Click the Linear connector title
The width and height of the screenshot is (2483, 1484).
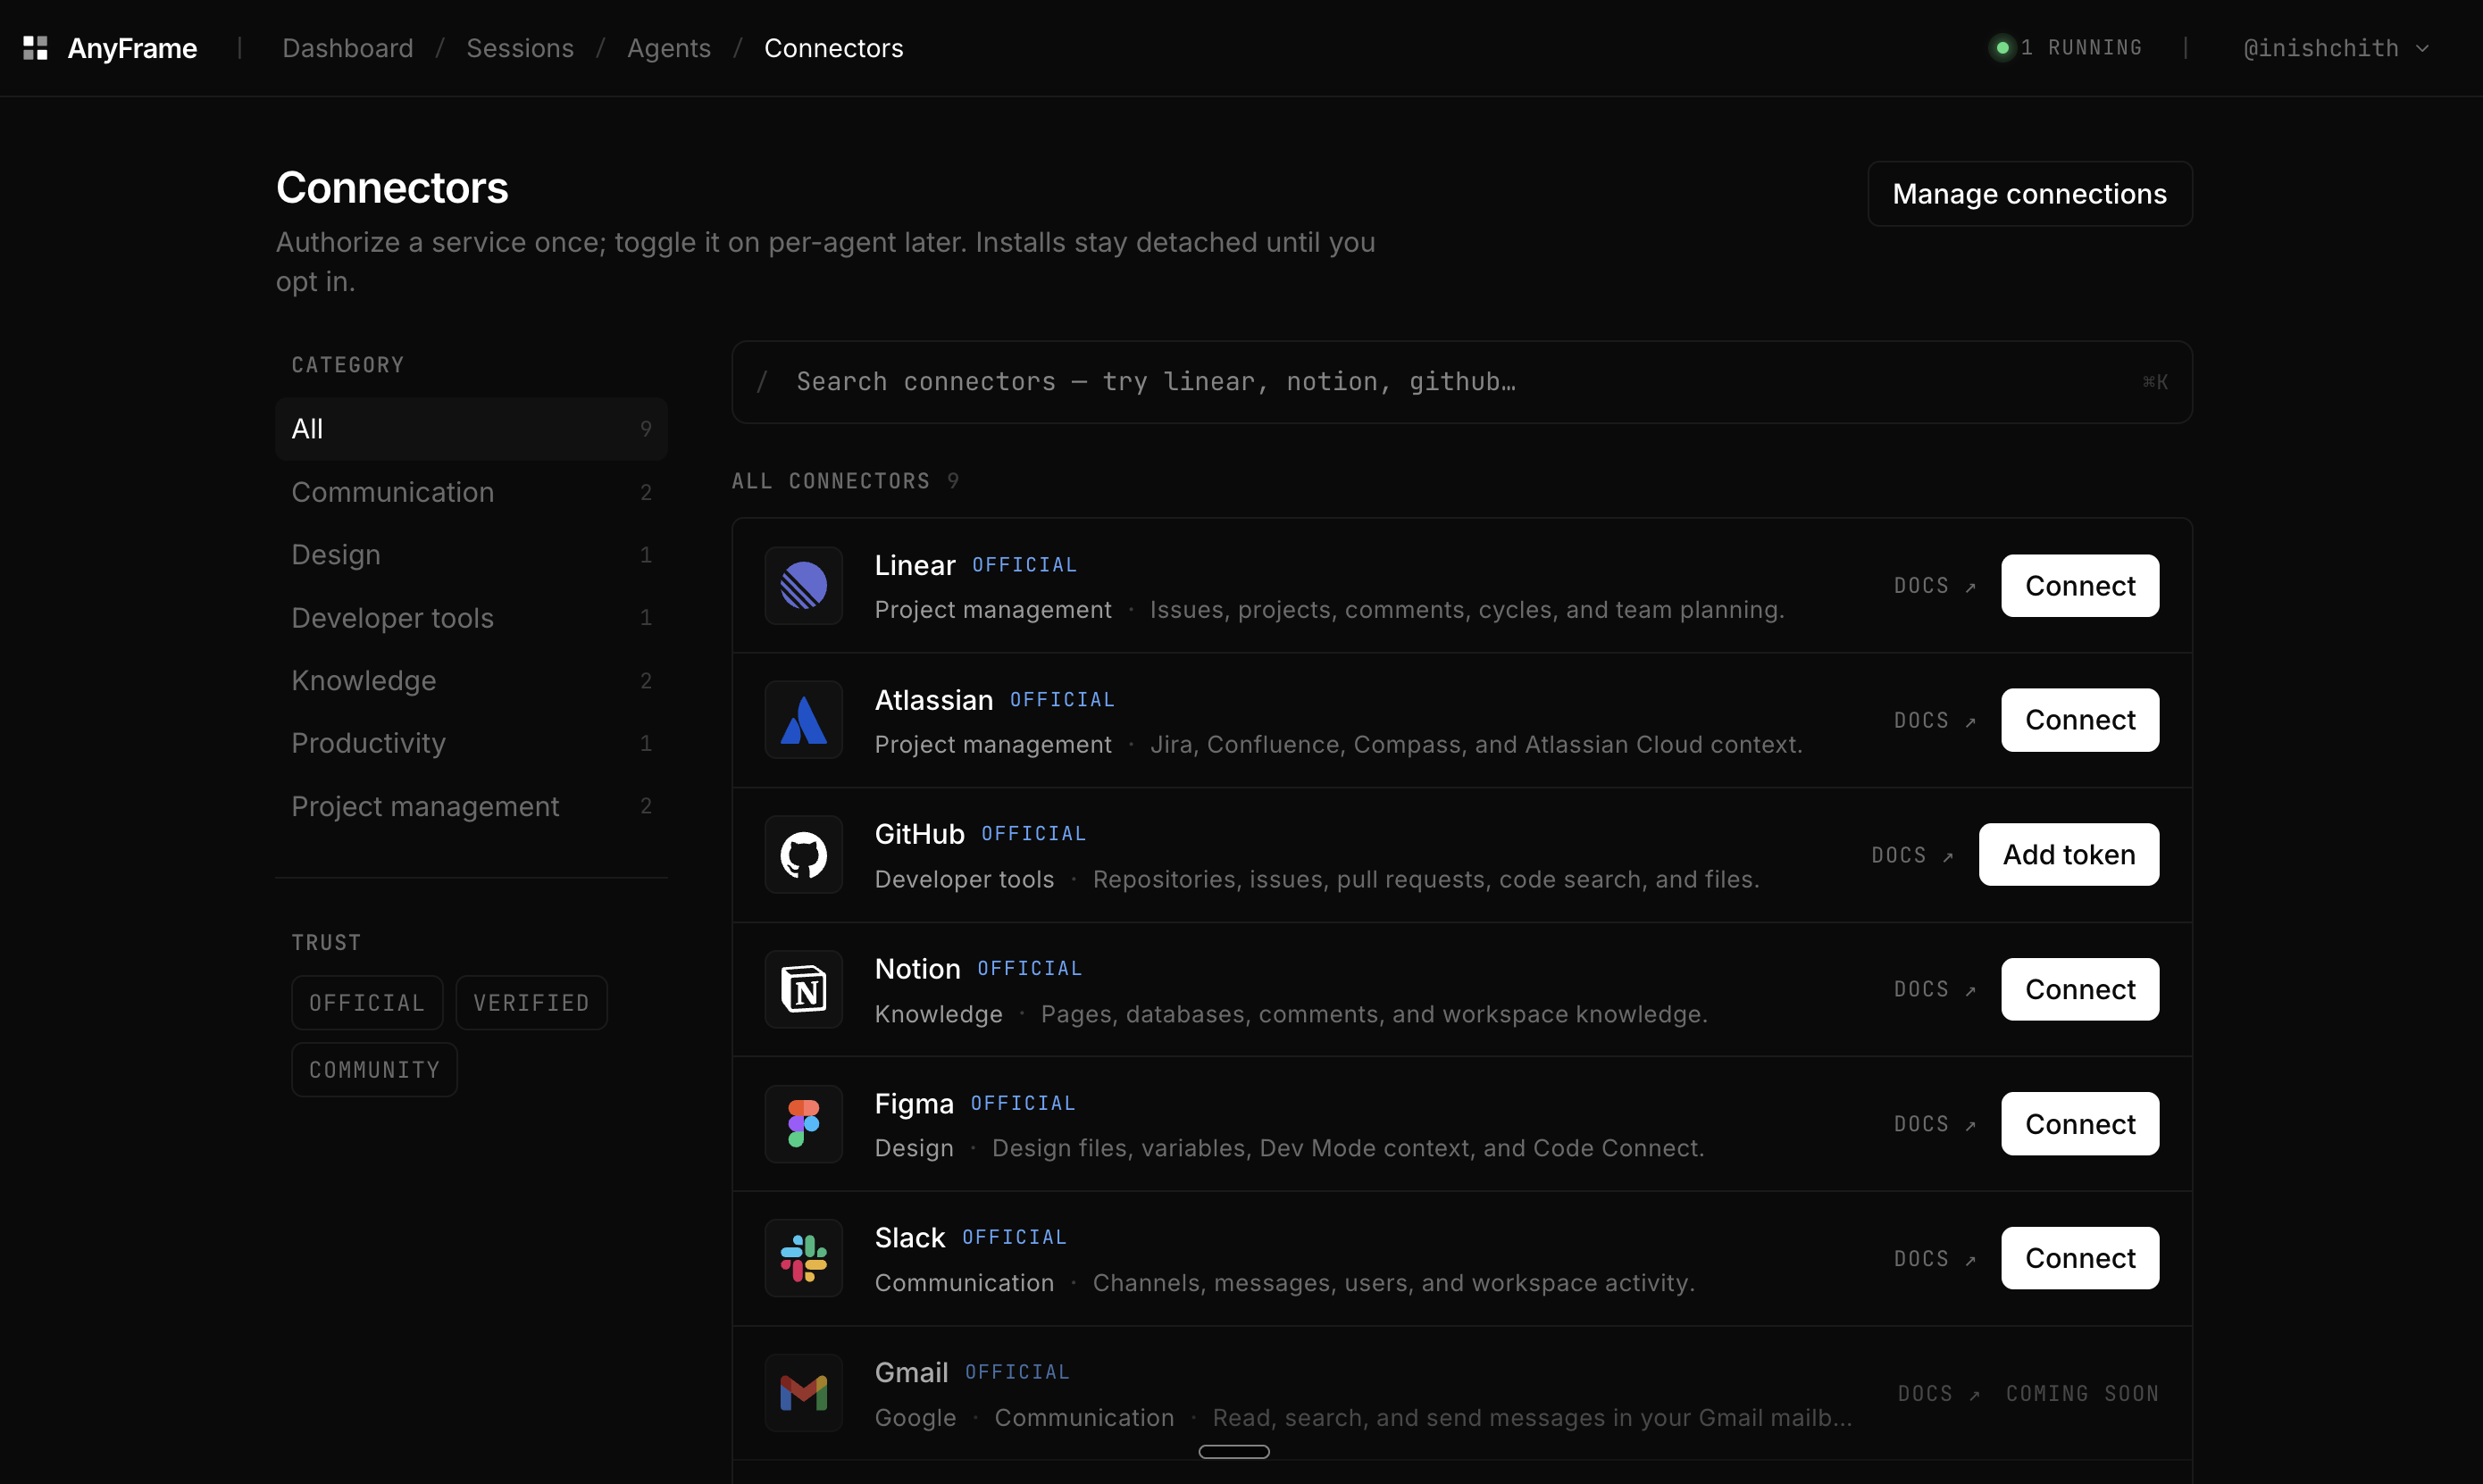pyautogui.click(x=914, y=565)
